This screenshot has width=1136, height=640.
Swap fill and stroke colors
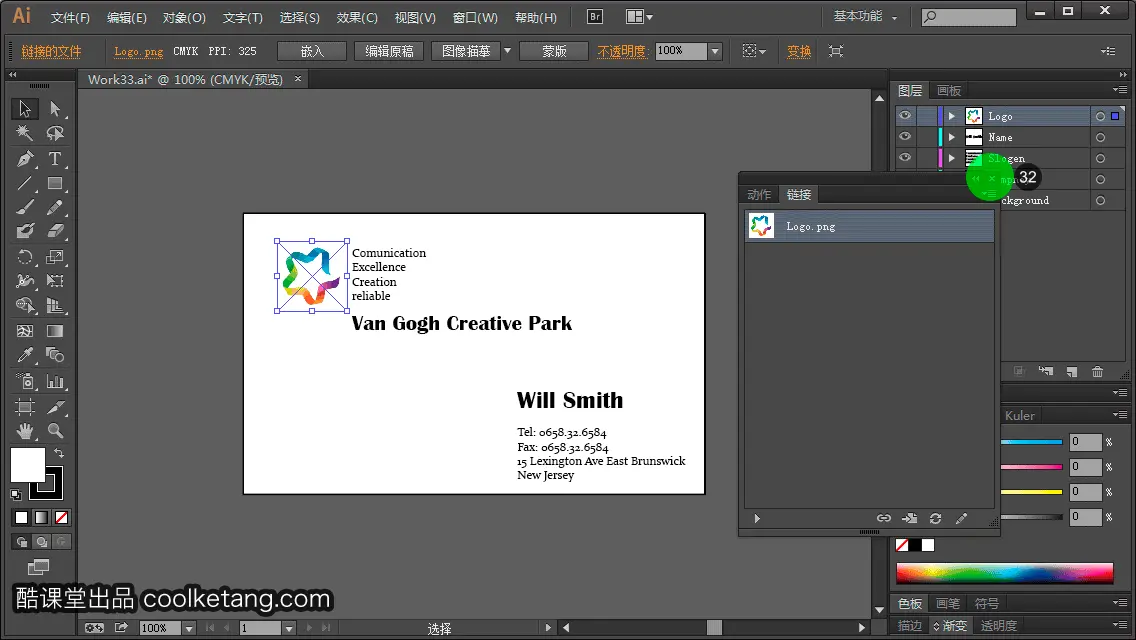coord(59,453)
